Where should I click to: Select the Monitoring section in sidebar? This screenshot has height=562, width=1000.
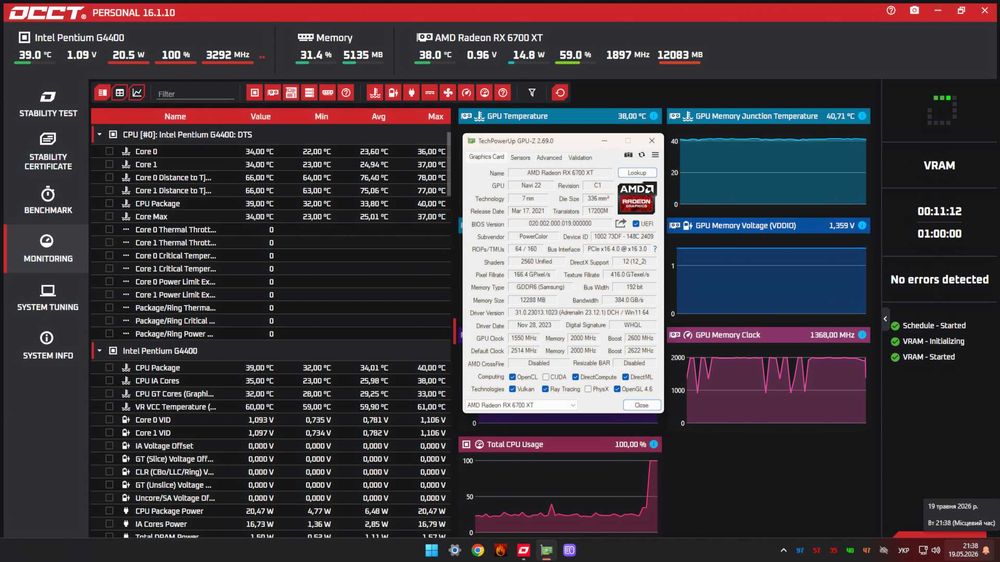(48, 248)
